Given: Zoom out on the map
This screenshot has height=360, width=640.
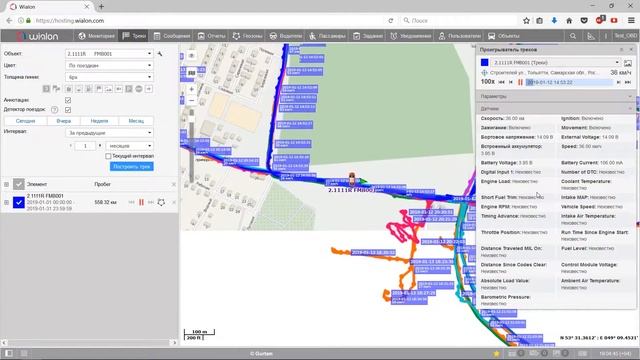Looking at the screenshot, I should coord(191,101).
